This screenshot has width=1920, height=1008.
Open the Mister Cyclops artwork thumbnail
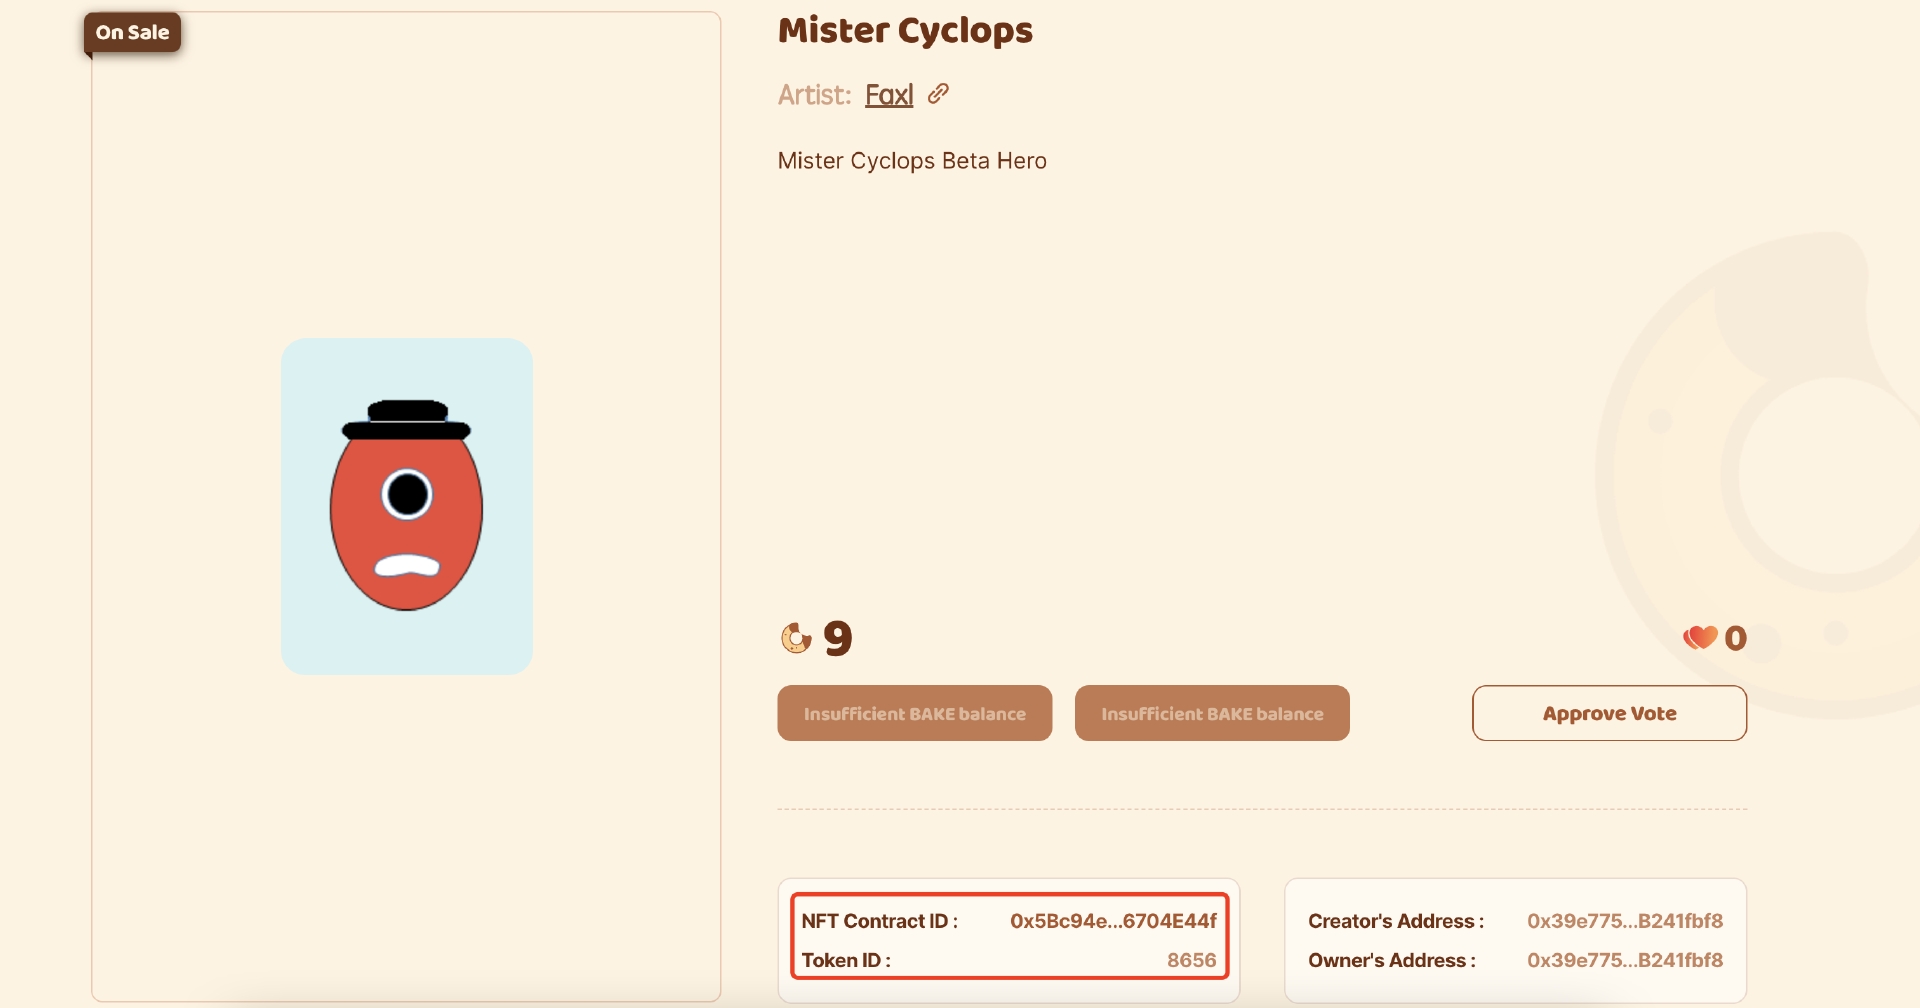[x=407, y=506]
